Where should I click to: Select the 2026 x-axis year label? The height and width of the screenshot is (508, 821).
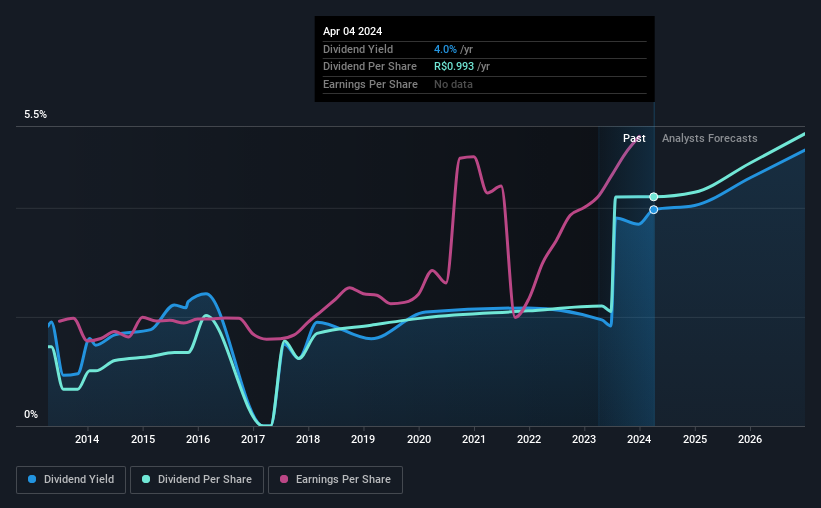[x=750, y=439]
